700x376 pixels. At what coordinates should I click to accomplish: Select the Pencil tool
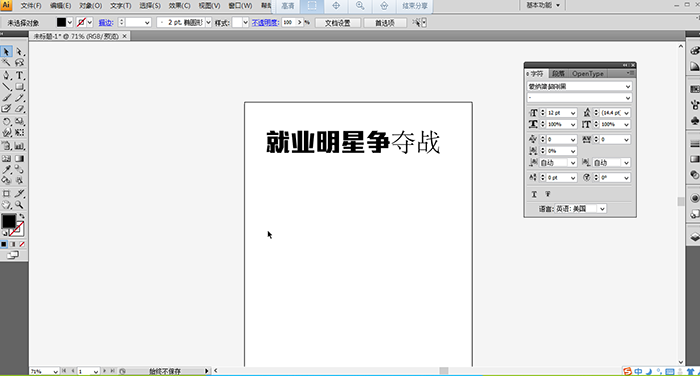pyautogui.click(x=20, y=97)
